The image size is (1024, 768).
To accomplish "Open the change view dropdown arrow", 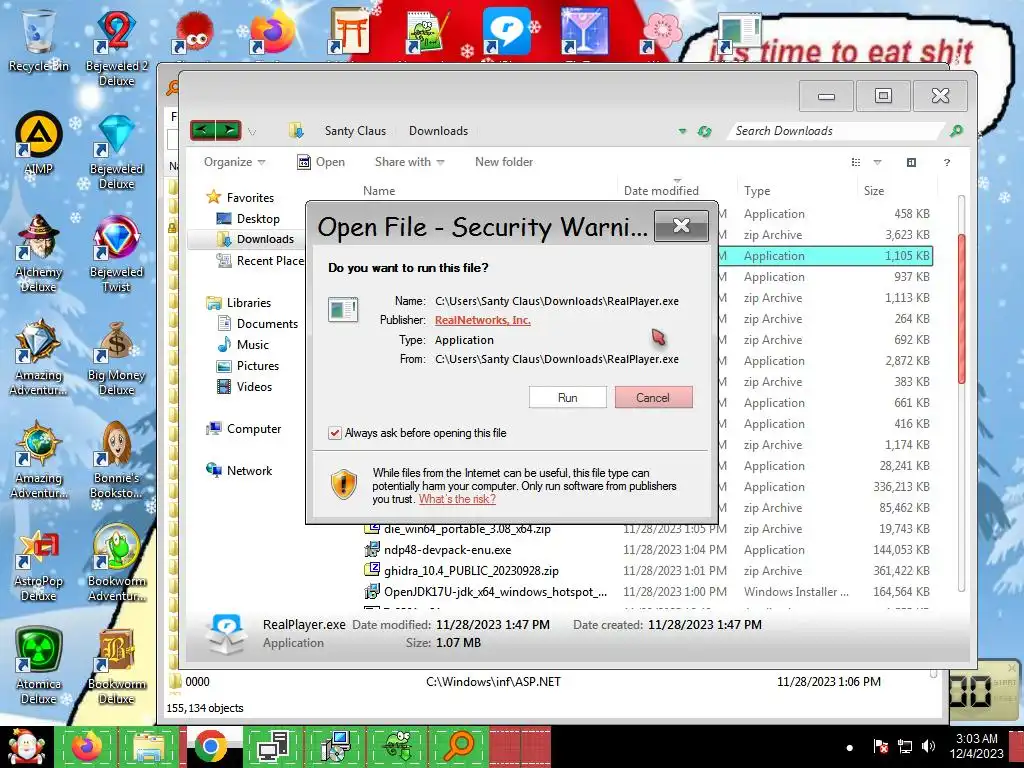I will point(877,162).
